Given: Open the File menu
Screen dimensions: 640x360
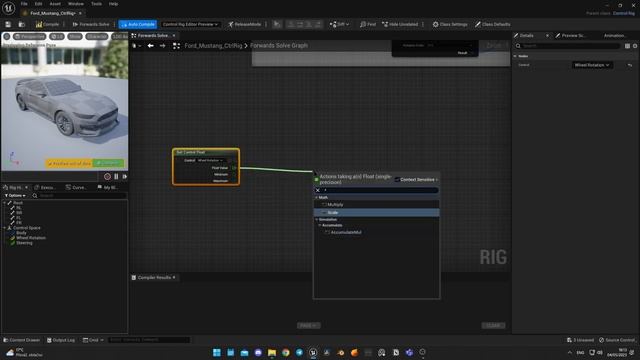Looking at the screenshot, I should coord(24,4).
